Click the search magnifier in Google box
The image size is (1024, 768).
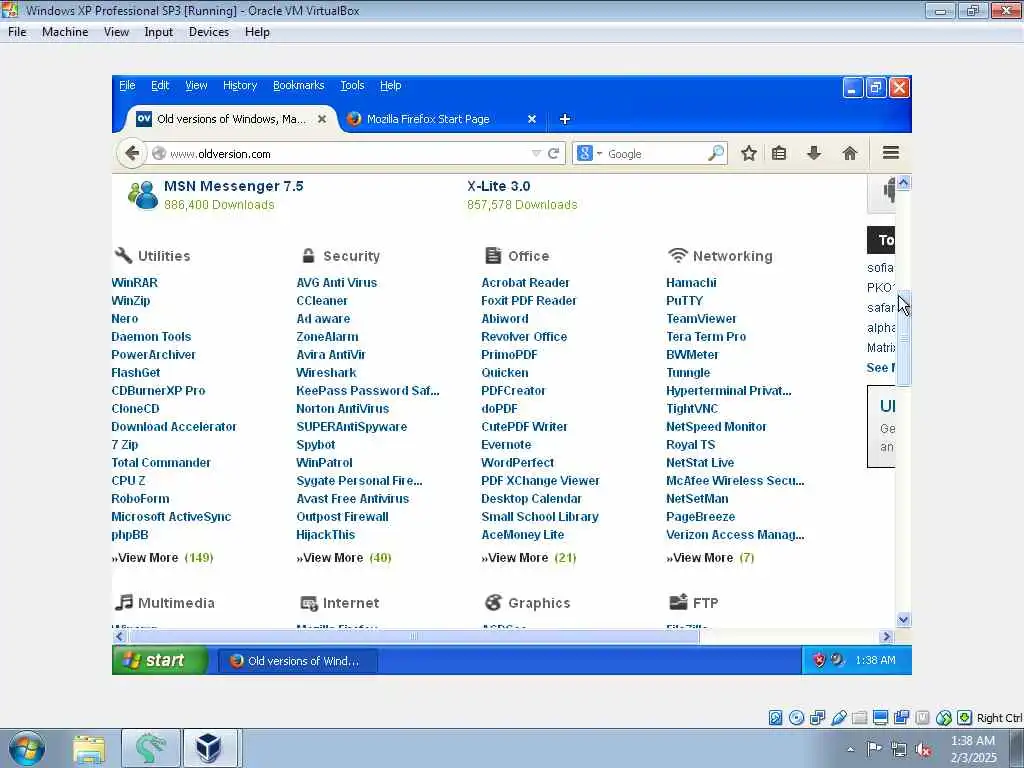tap(716, 153)
